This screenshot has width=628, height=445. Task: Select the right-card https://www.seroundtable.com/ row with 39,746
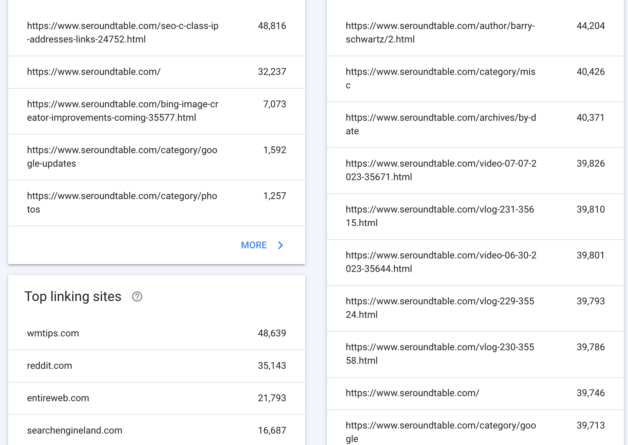tap(475, 393)
